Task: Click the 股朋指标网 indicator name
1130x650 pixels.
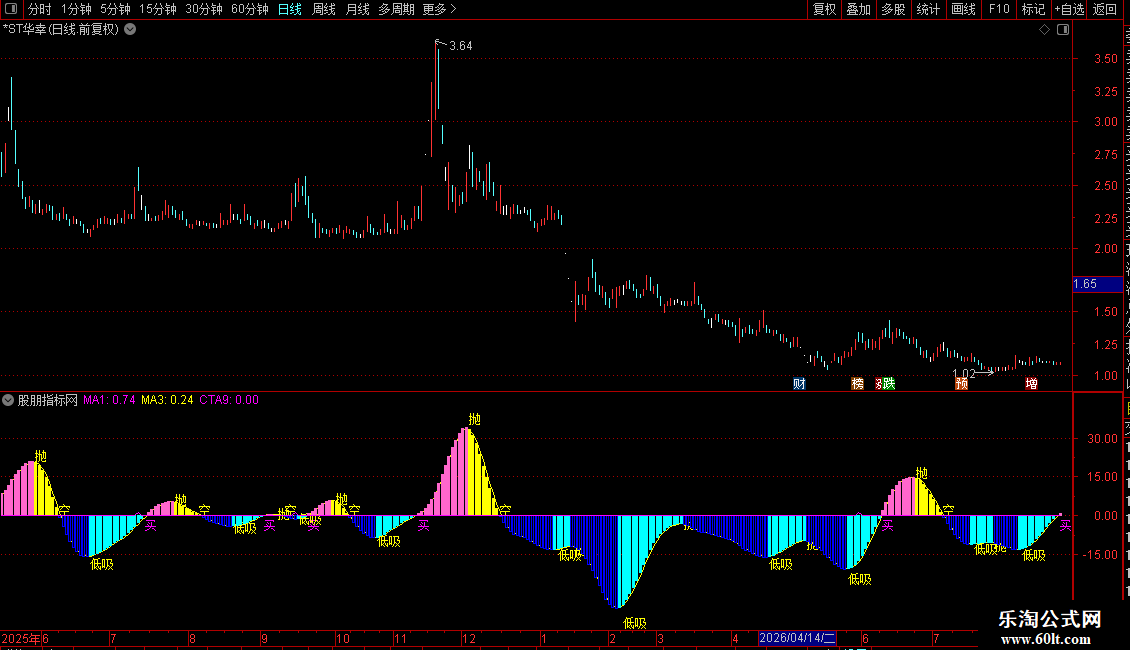Action: [48, 400]
